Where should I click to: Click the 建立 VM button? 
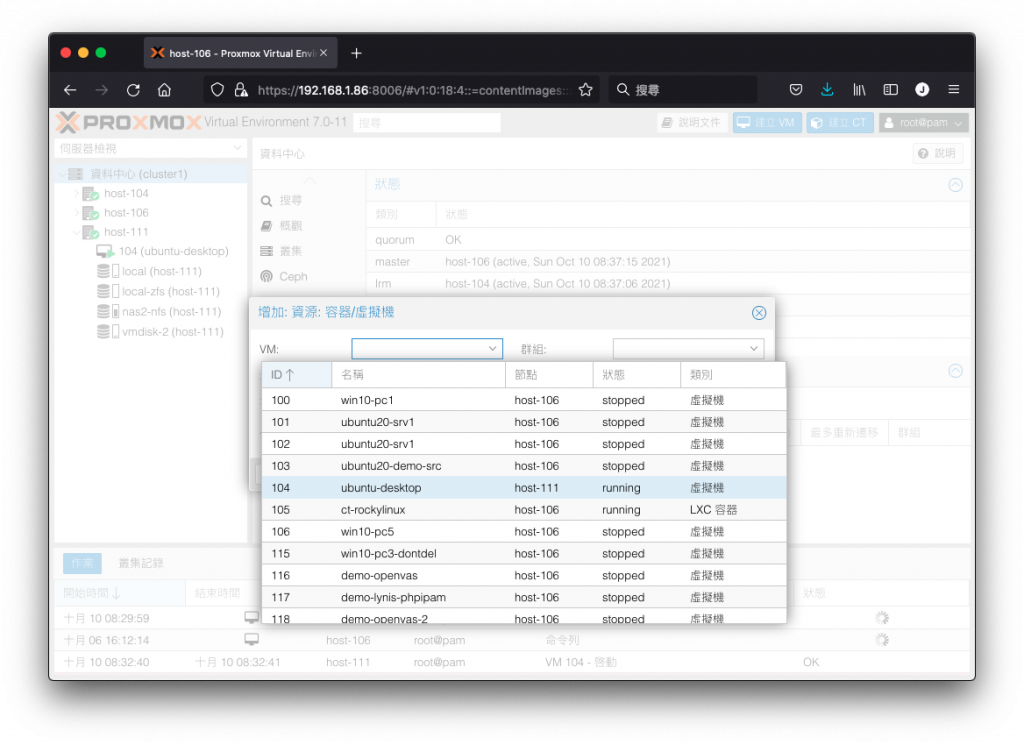[x=767, y=123]
